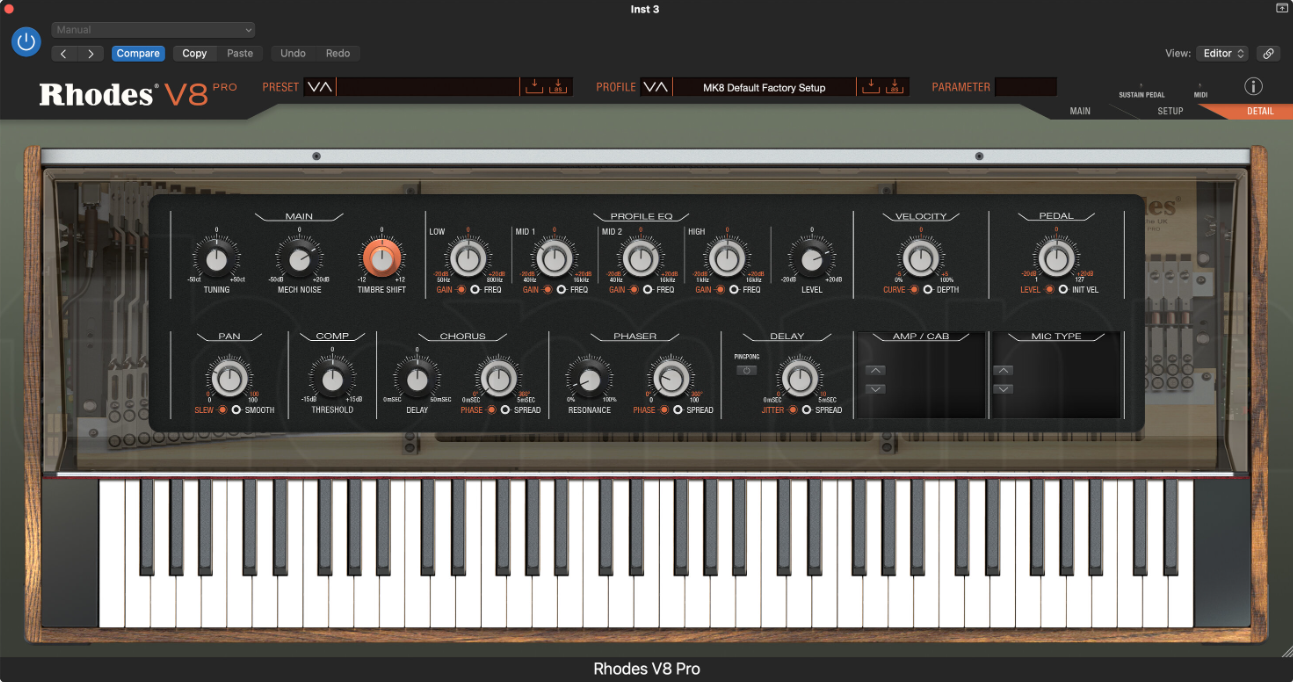Screen dimensions: 1293x682
Task: Open the View Editor dropdown
Action: point(1222,54)
